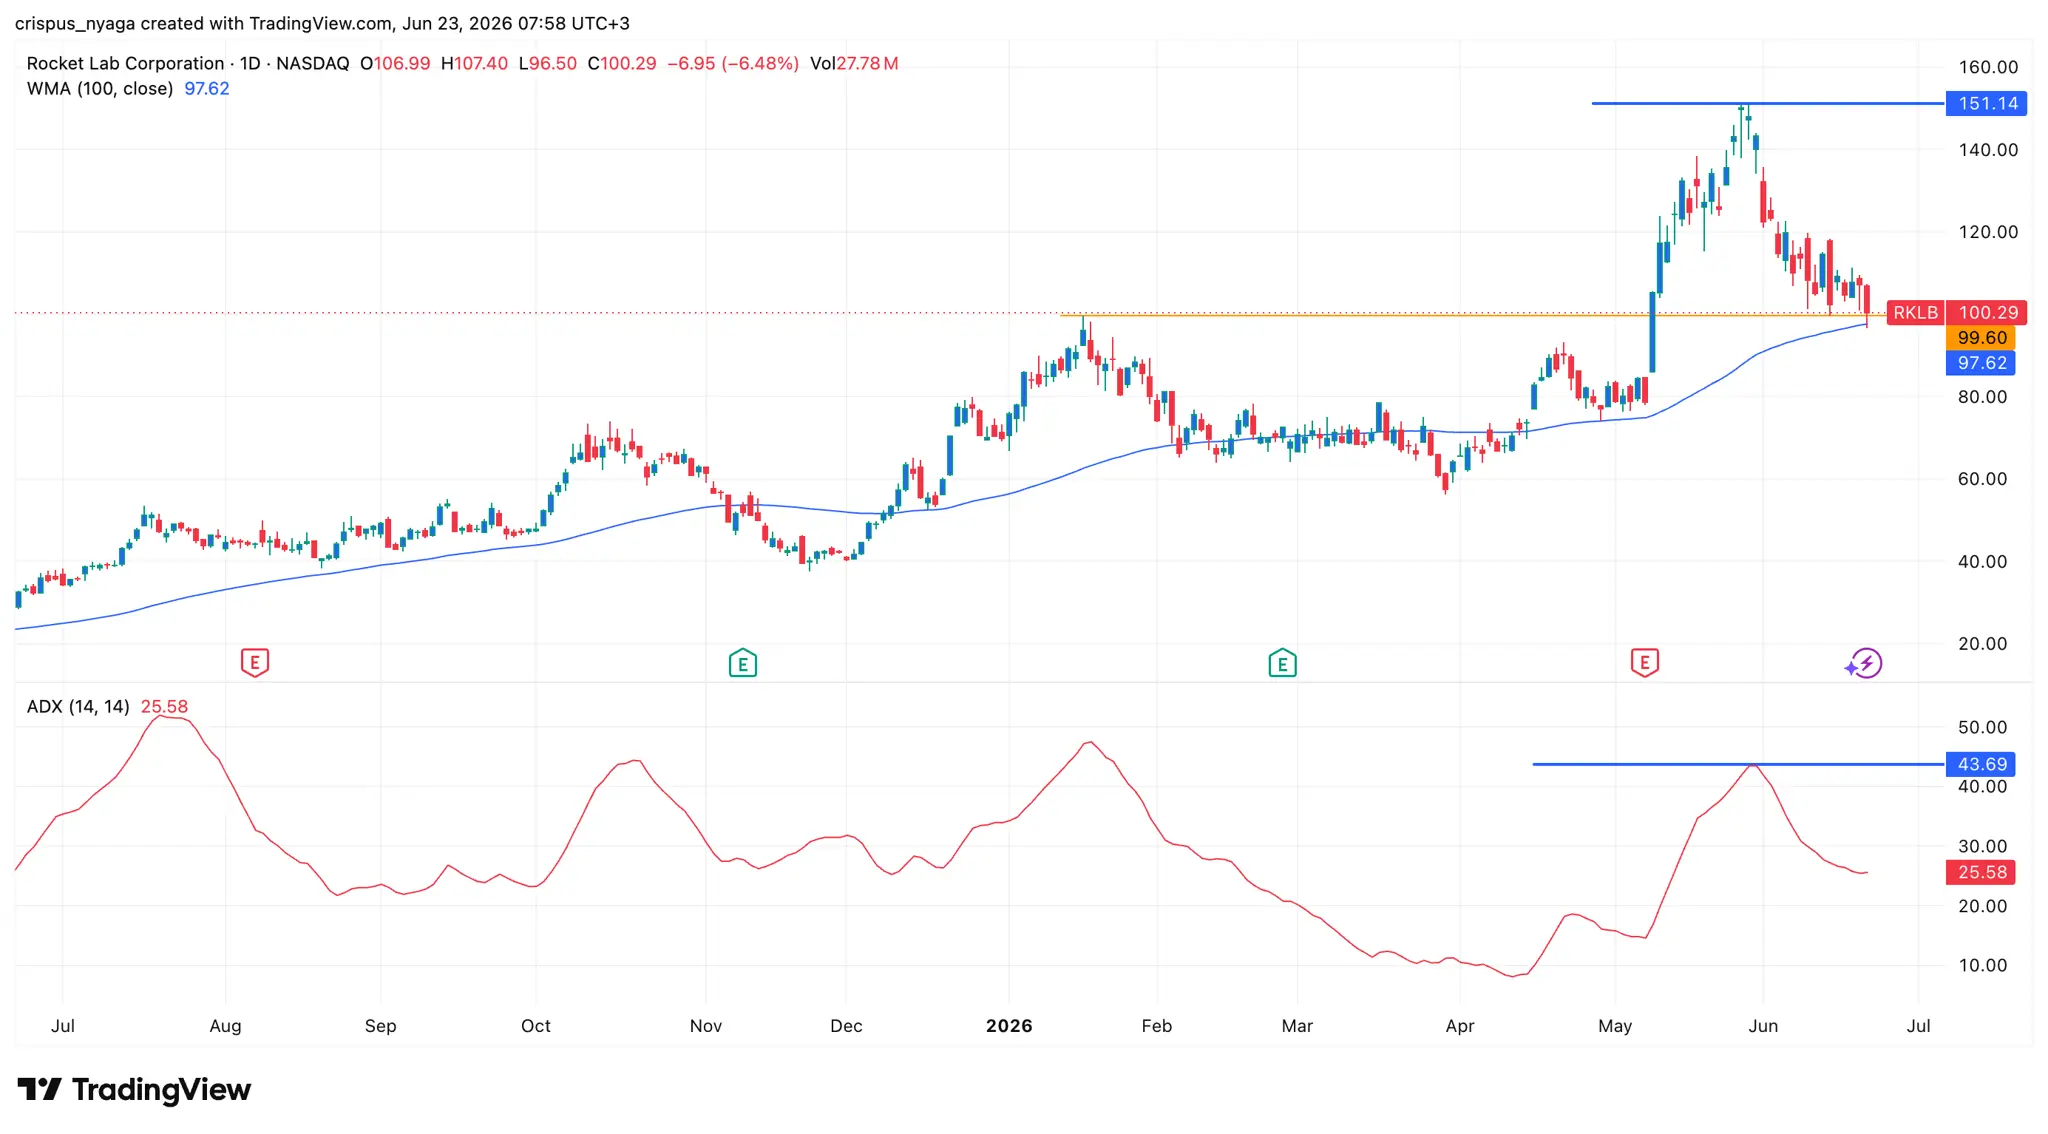Viewport: 2048px width, 1134px height.
Task: Click the −6.95 (−6.48%) change value
Action: pyautogui.click(x=733, y=63)
